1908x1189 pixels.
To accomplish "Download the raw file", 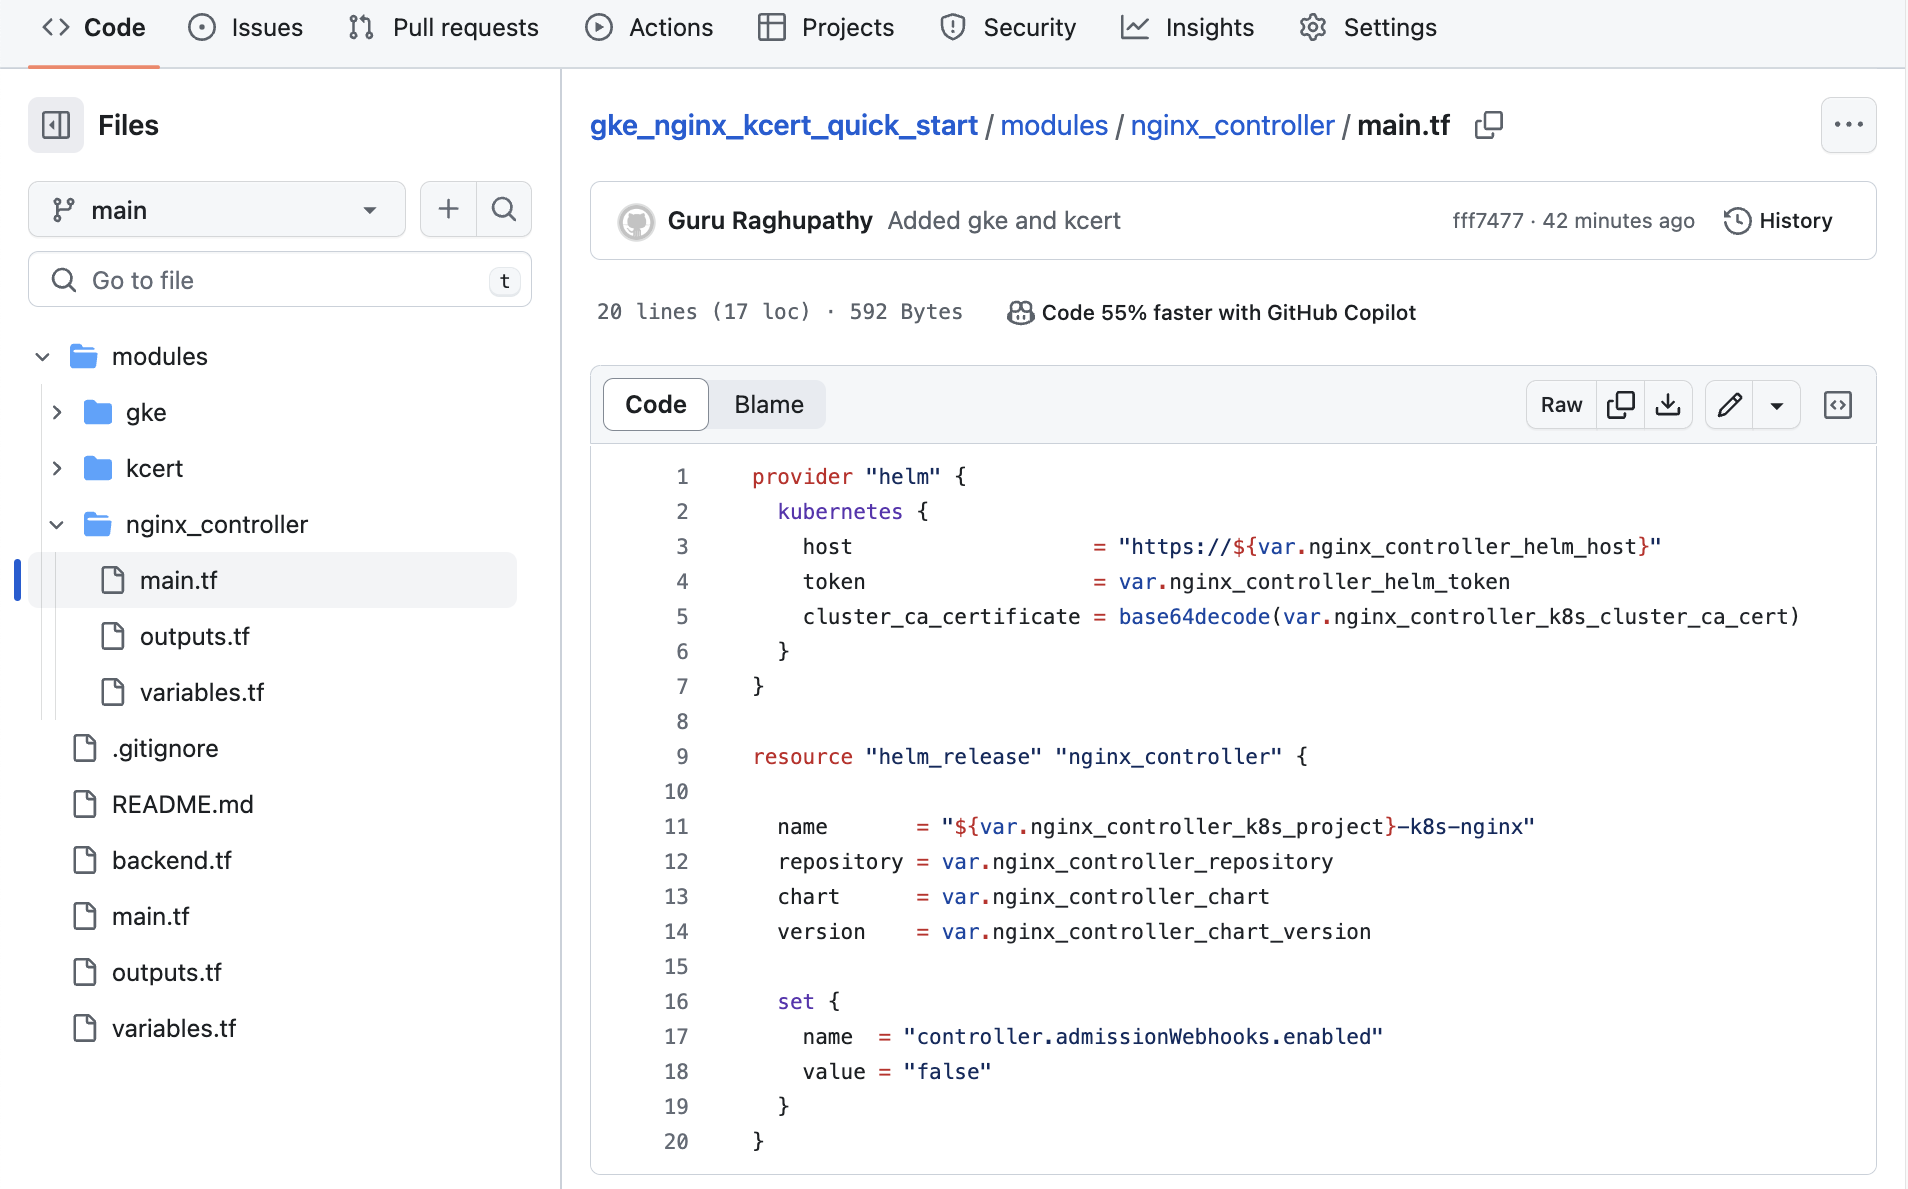I will pos(1668,404).
